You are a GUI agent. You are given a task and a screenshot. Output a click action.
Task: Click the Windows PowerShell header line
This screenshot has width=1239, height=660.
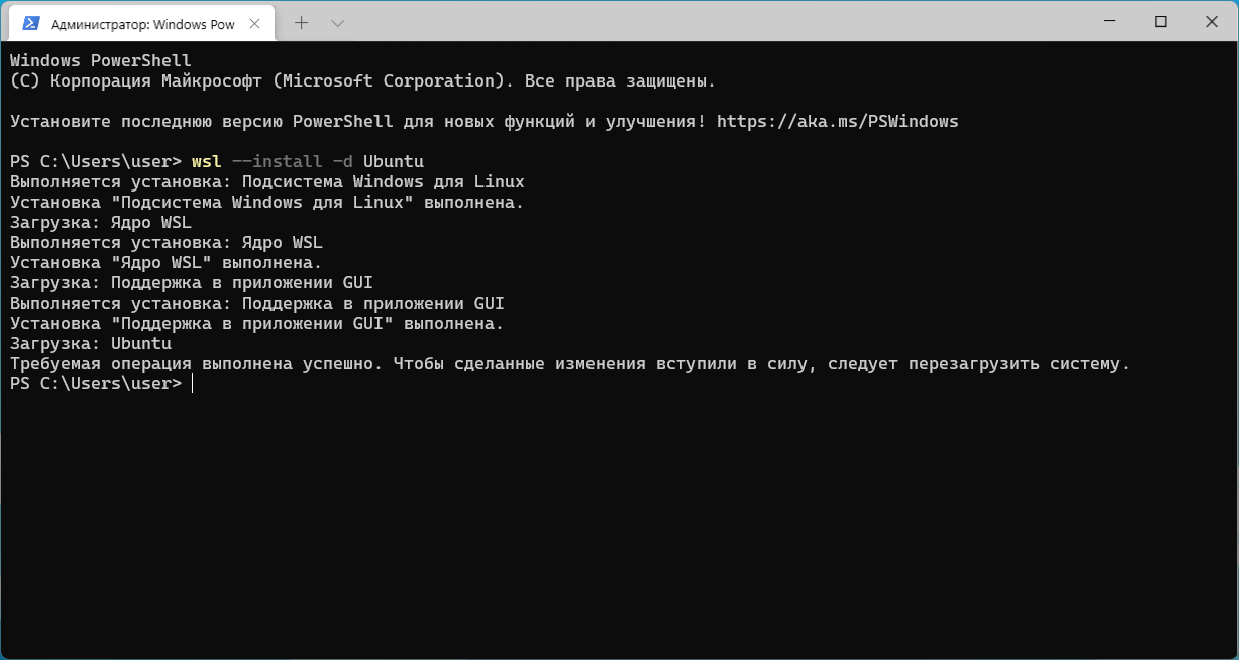click(100, 61)
